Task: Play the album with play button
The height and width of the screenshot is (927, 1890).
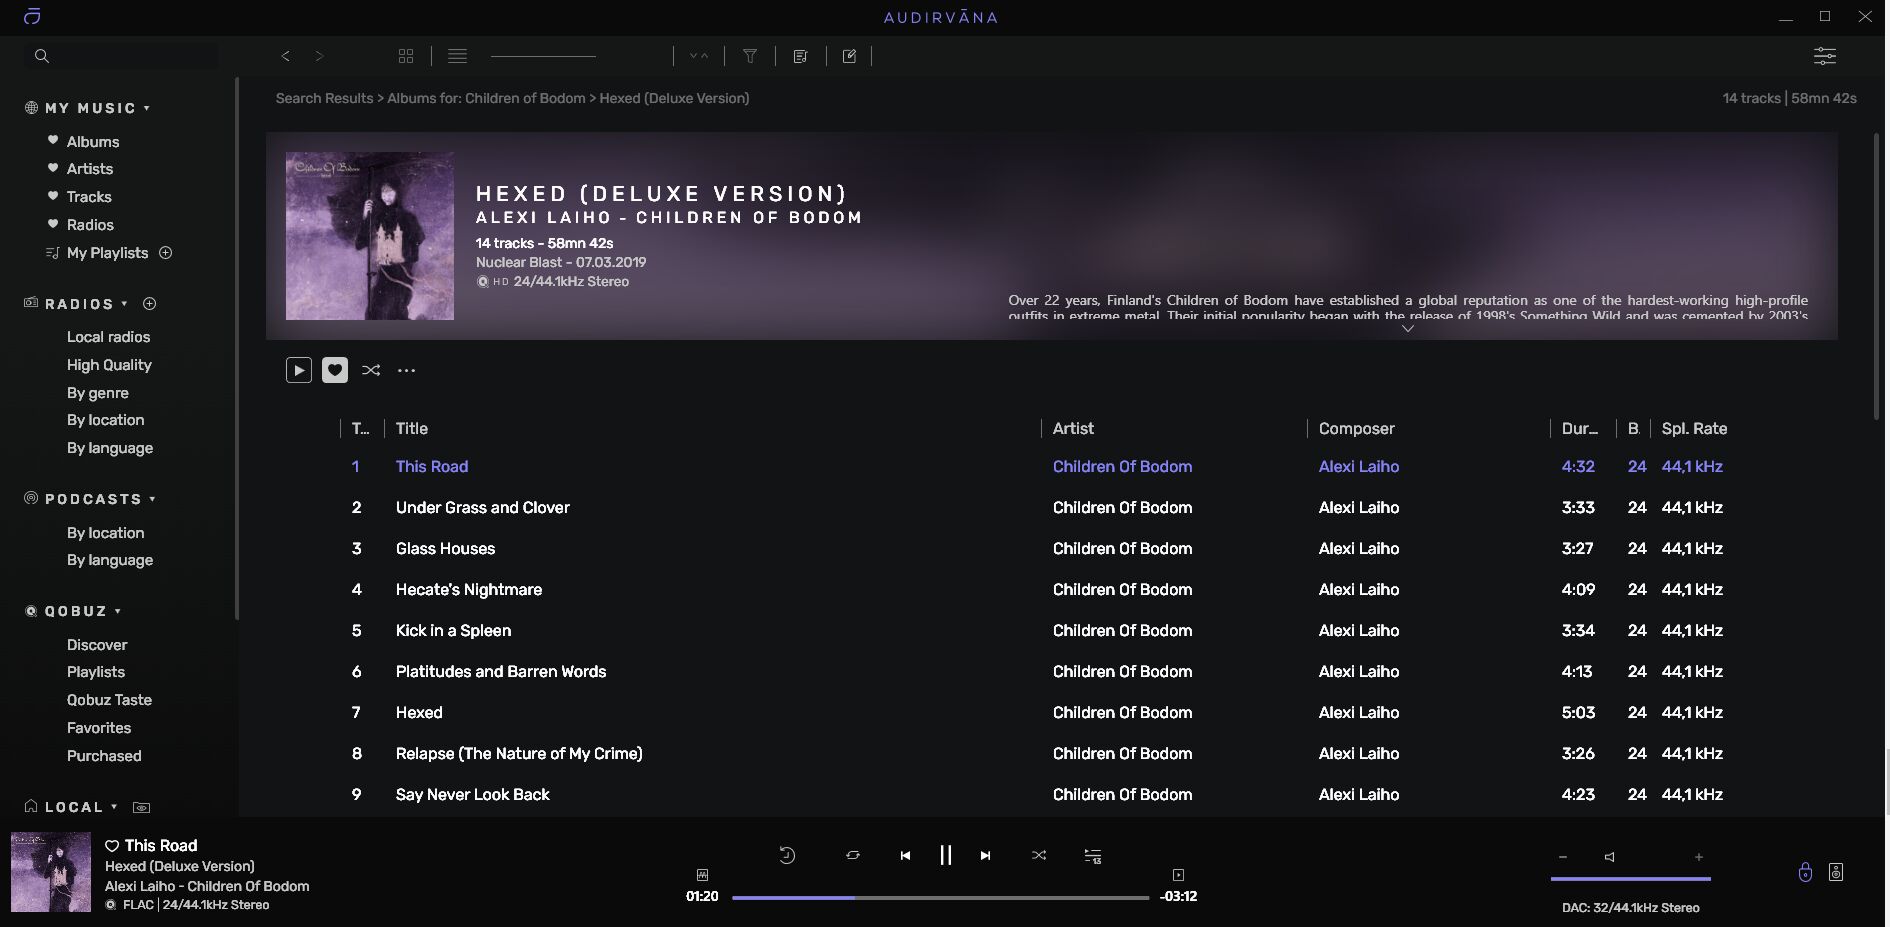Action: [x=298, y=370]
